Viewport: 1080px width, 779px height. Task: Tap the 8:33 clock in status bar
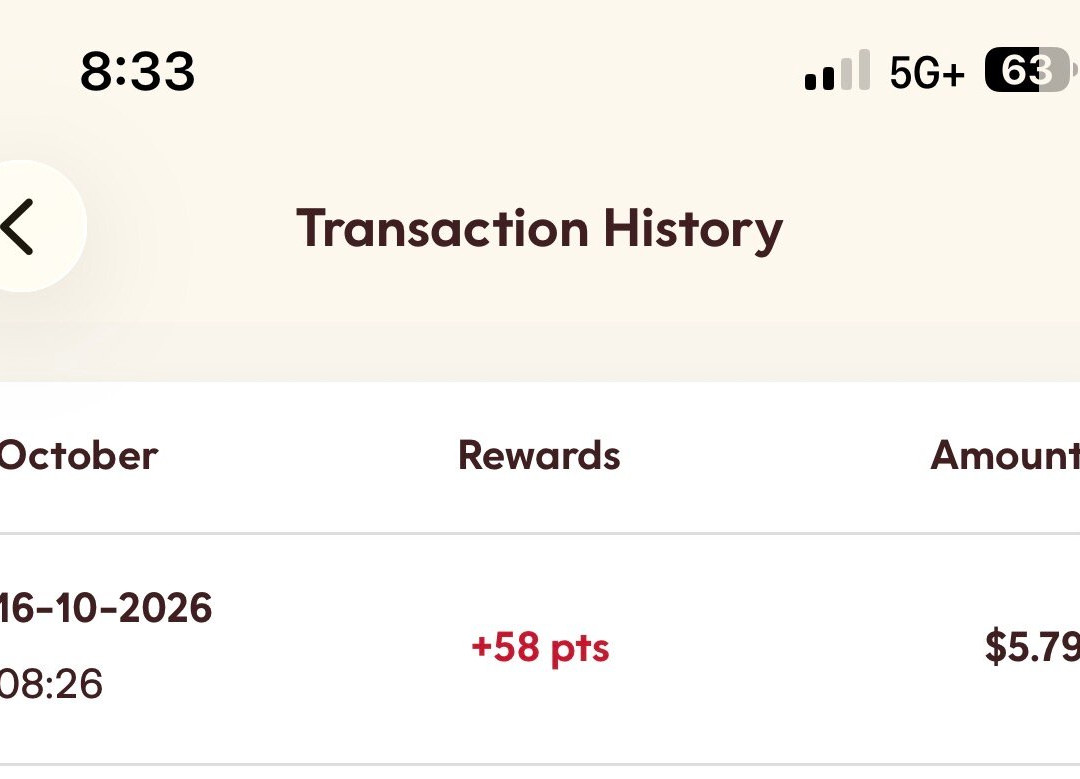click(x=137, y=71)
